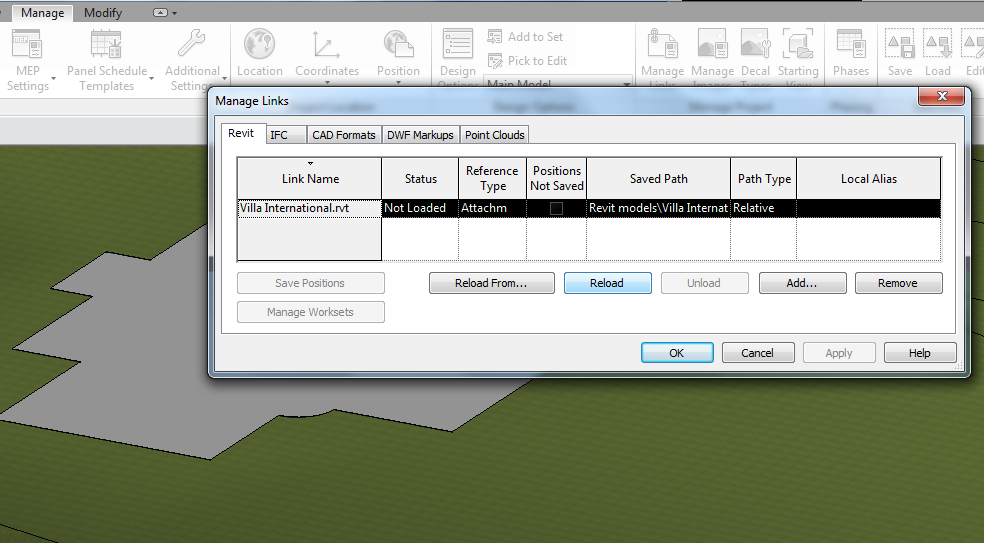Open the Coordinates tool
The height and width of the screenshot is (543, 984).
pyautogui.click(x=326, y=46)
